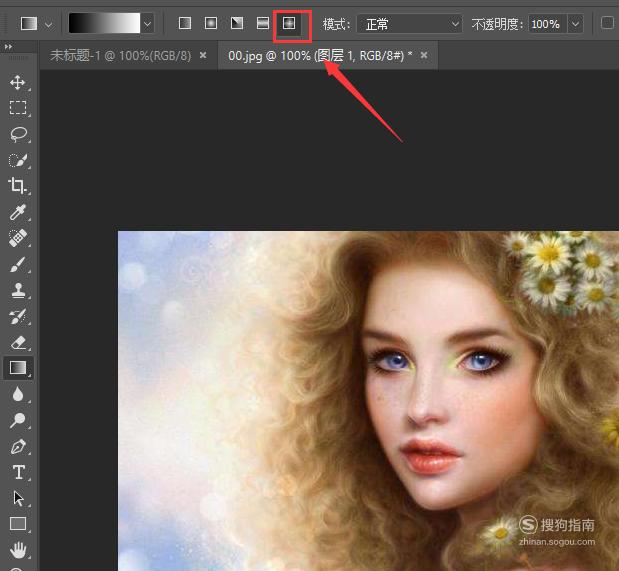Screen dimensions: 619x571
Task: Switch to the 00.jpg document tab
Action: (320, 56)
